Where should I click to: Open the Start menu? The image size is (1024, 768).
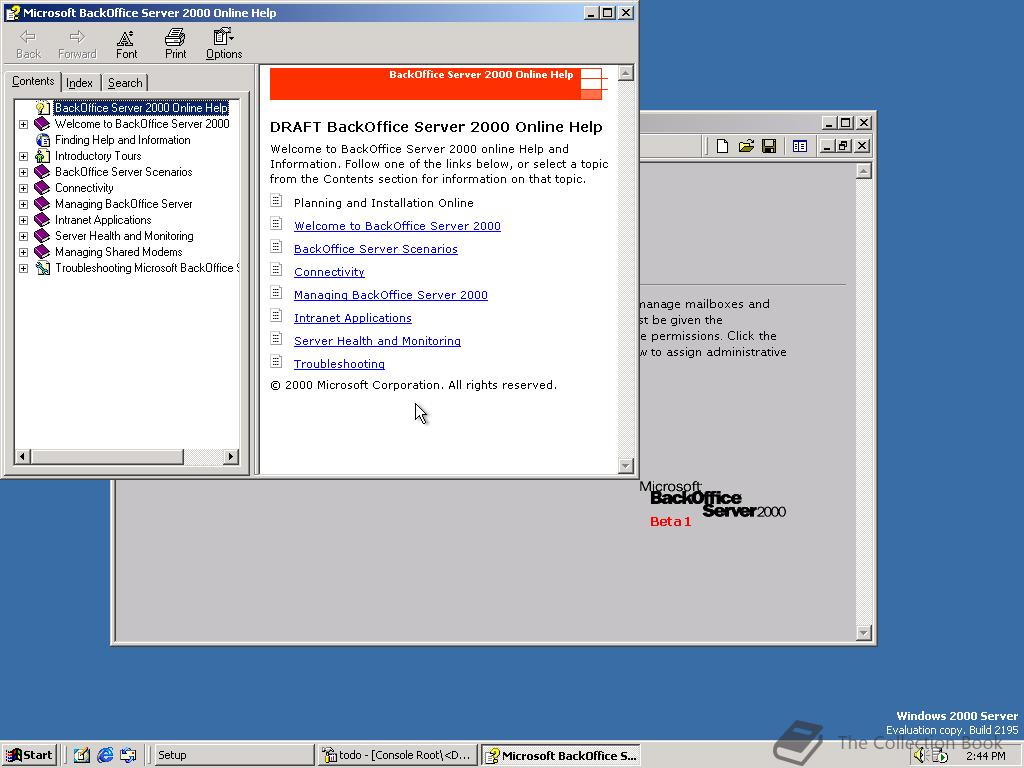pos(29,756)
